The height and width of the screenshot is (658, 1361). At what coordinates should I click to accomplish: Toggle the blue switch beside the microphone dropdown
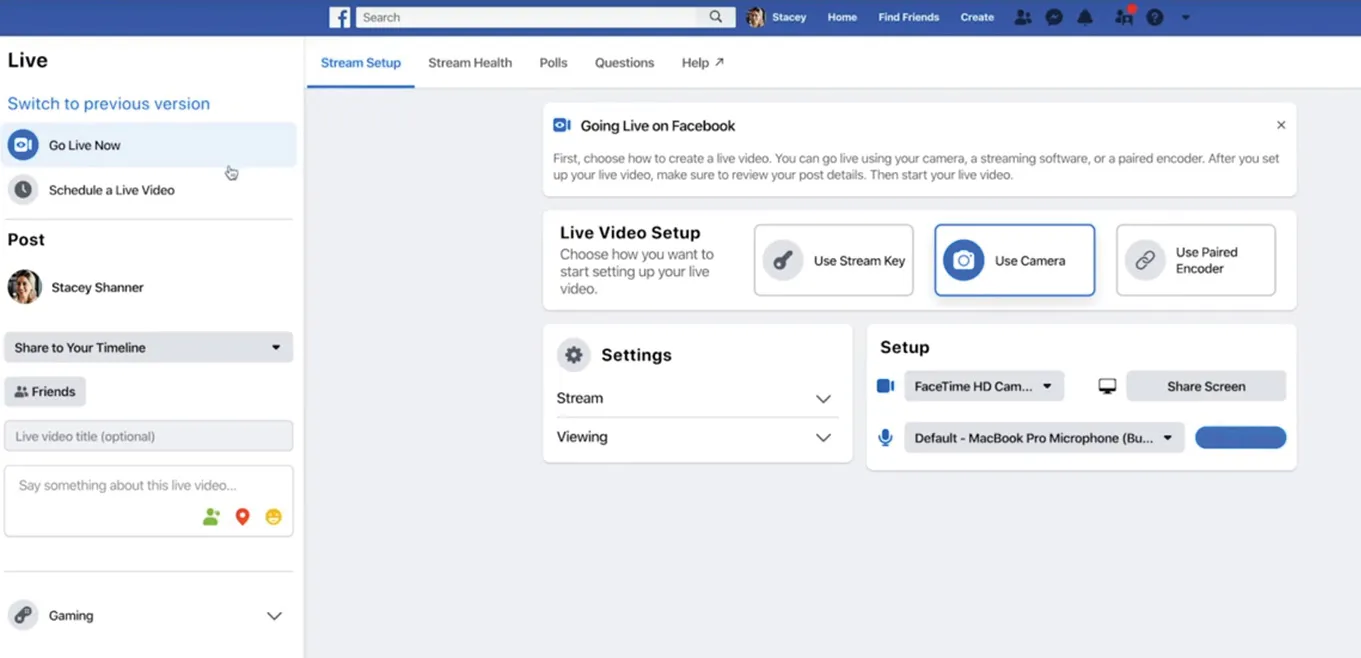point(1240,437)
